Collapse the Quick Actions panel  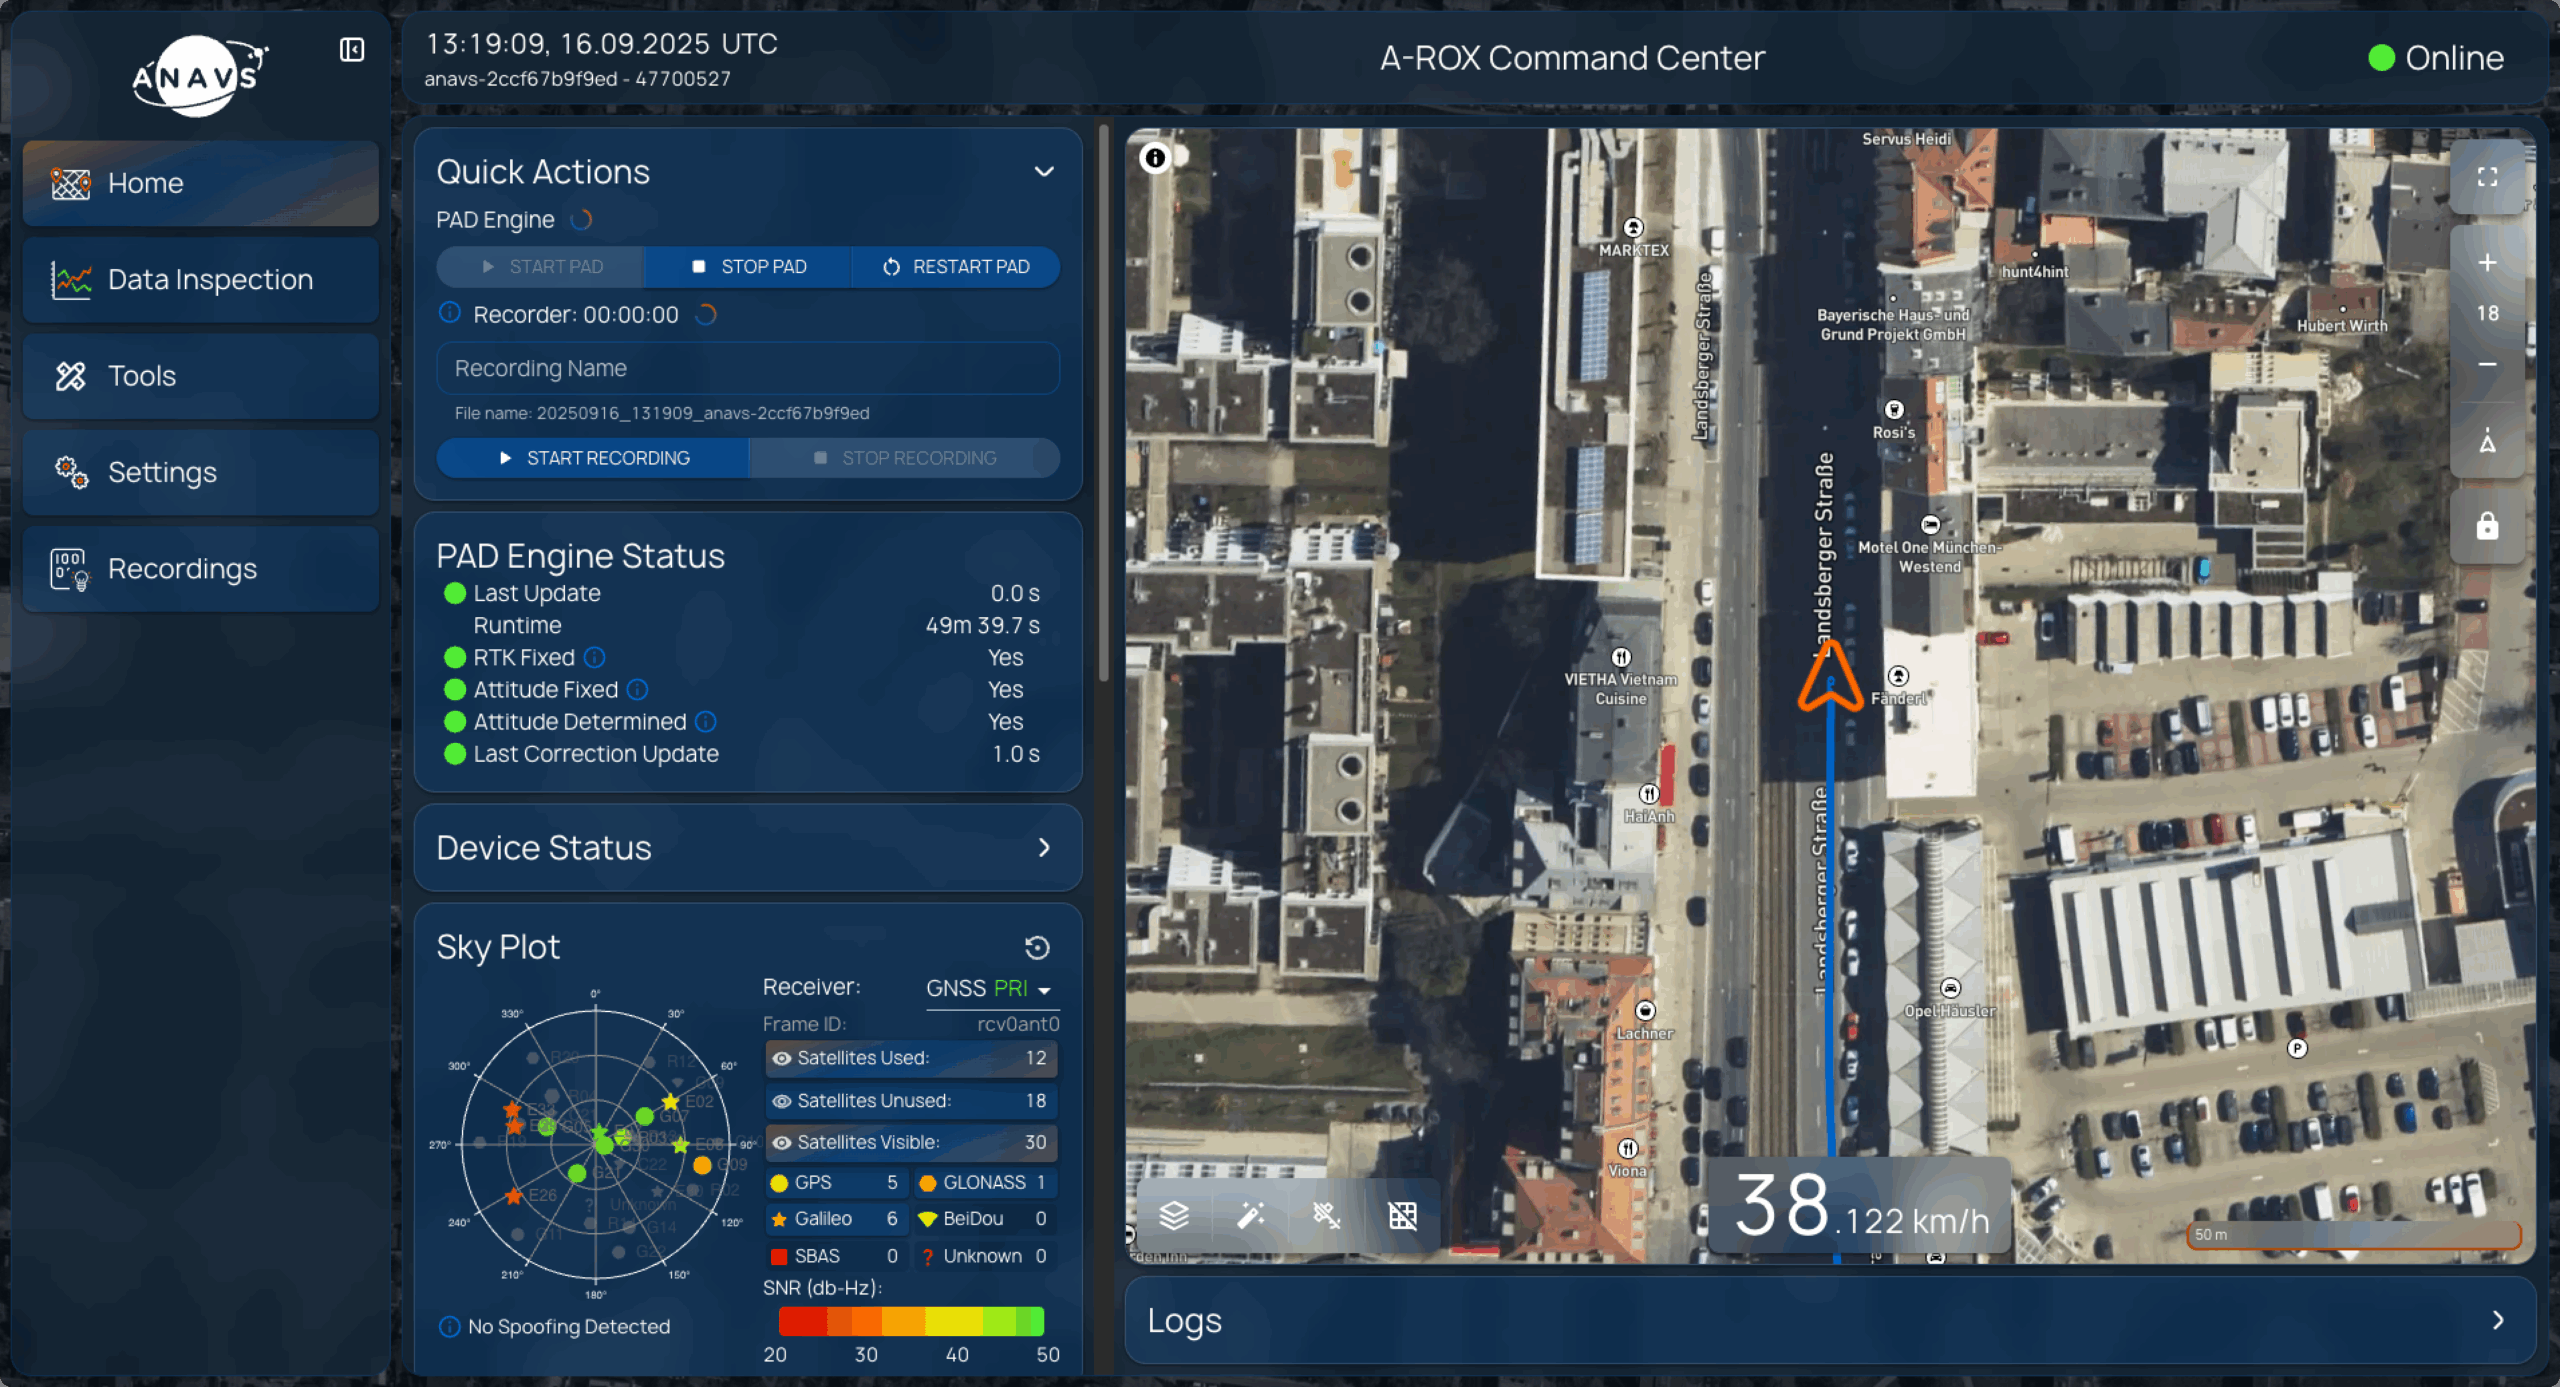pos(1044,172)
